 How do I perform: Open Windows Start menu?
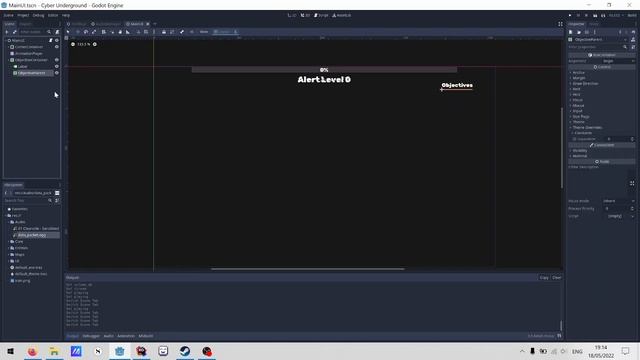click(x=11, y=351)
